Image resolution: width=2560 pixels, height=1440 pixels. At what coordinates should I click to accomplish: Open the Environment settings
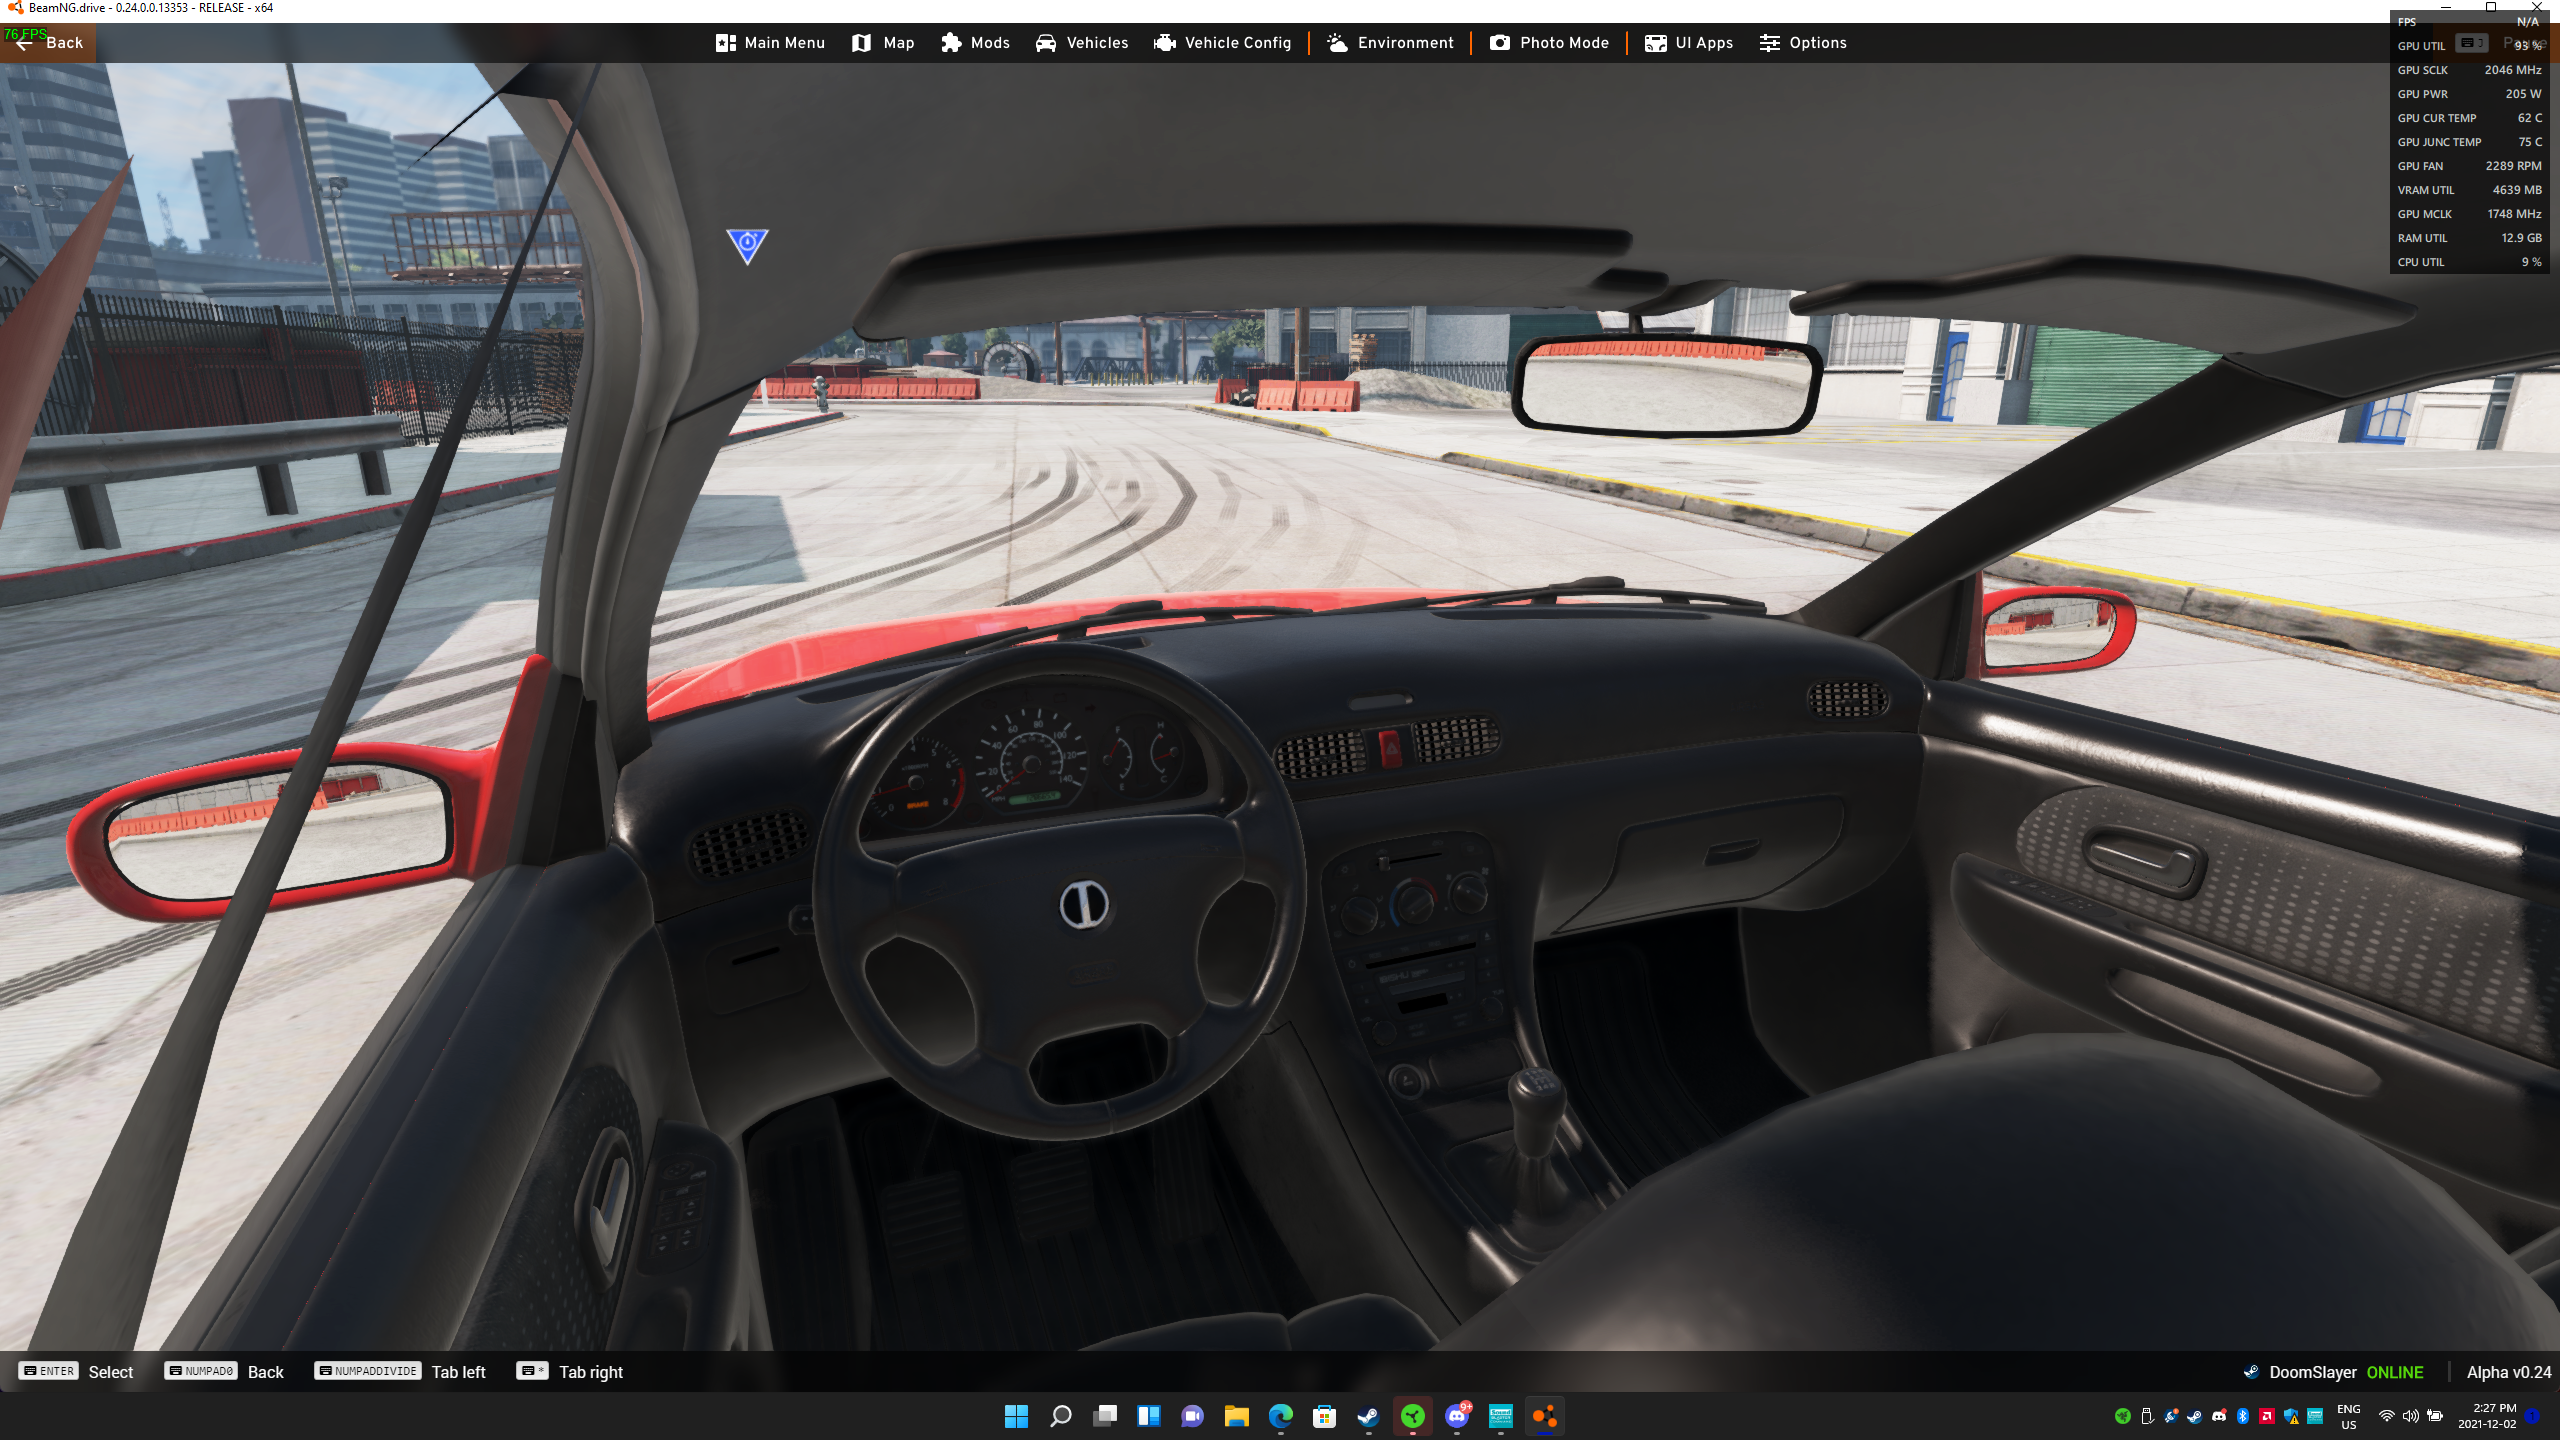1390,43
